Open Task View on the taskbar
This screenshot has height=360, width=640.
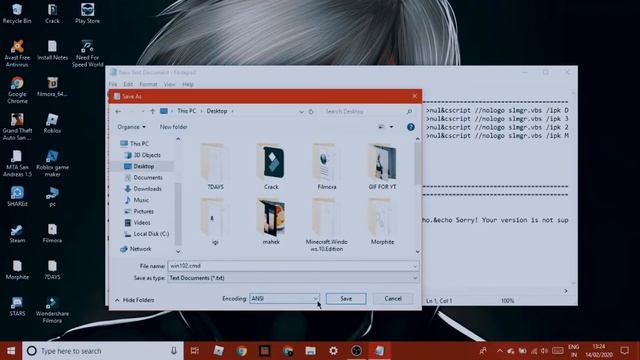coord(195,351)
